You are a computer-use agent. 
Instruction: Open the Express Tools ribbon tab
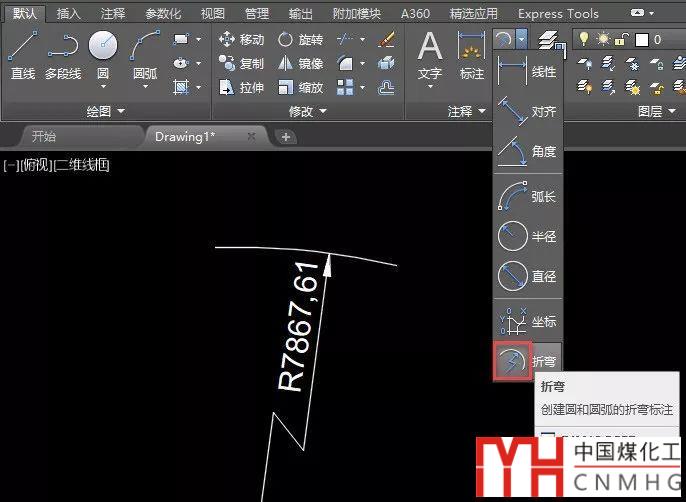click(x=558, y=14)
